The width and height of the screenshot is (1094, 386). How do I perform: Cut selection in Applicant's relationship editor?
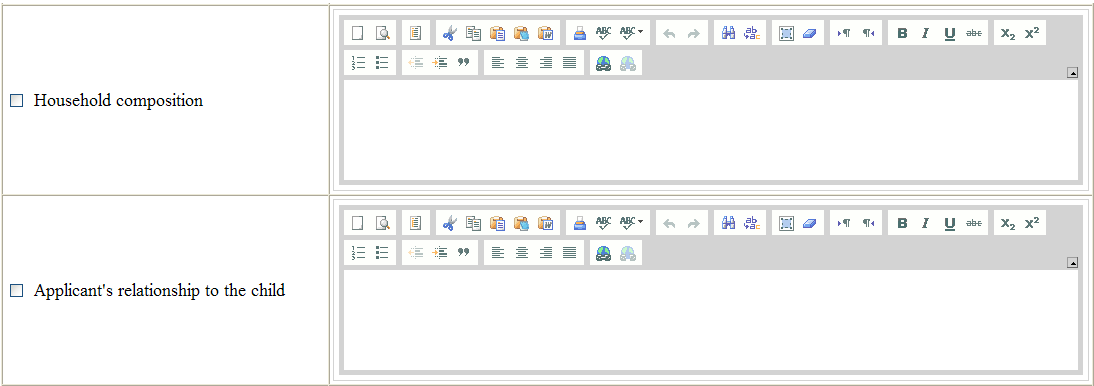pyautogui.click(x=449, y=223)
